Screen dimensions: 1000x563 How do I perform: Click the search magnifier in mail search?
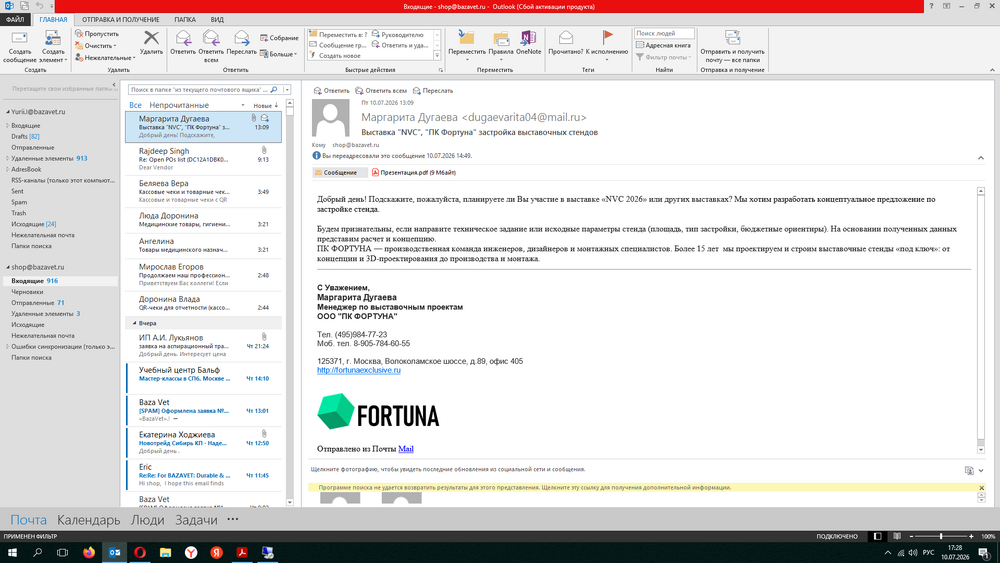click(x=274, y=90)
